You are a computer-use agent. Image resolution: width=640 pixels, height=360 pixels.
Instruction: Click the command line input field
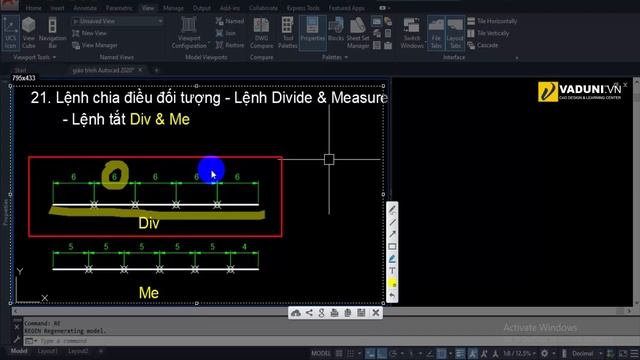[x=327, y=341]
